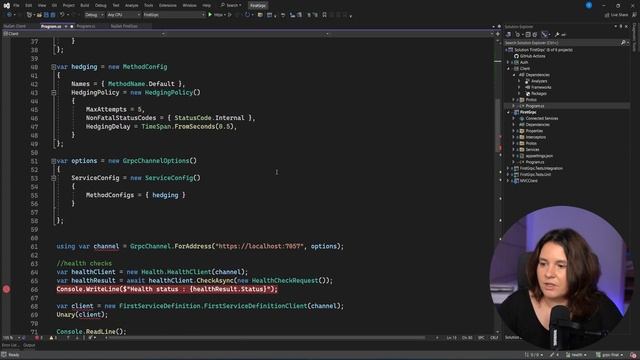This screenshot has width=640, height=360.
Task: Click the Live Share button
Action: click(x=617, y=15)
